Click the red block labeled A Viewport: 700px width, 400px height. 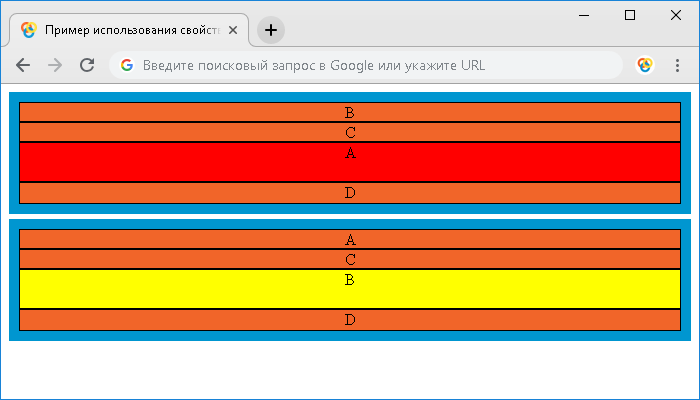point(350,162)
